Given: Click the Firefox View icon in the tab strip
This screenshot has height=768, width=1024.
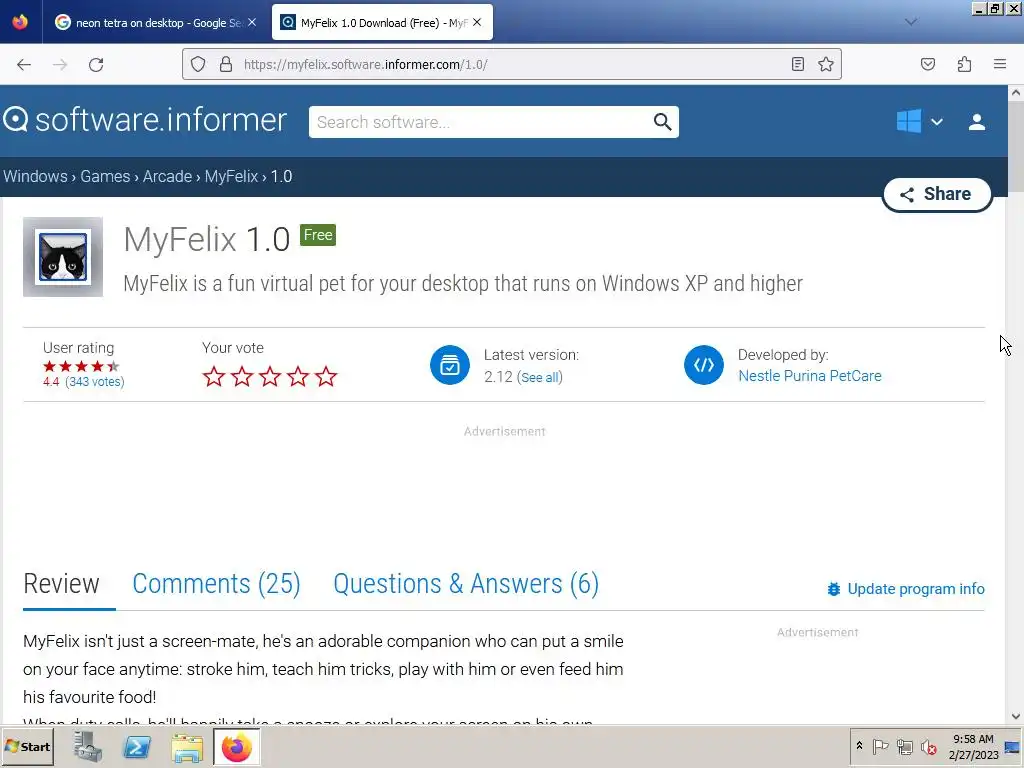Looking at the screenshot, I should (x=20, y=22).
